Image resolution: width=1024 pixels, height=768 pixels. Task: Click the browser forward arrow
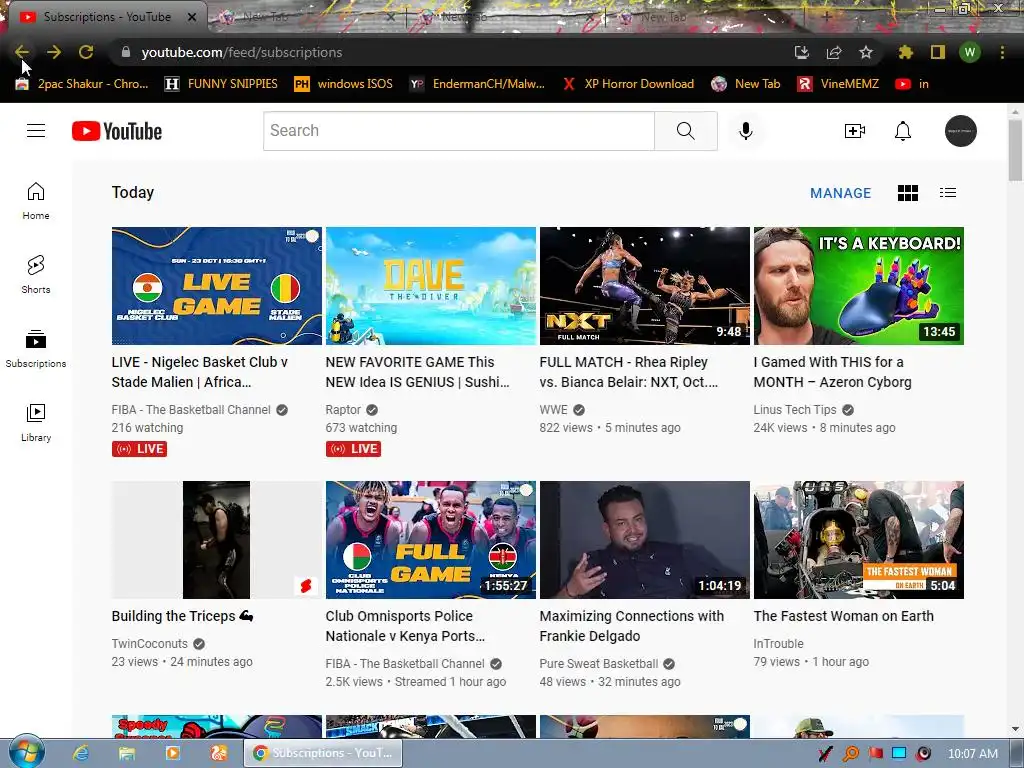[x=54, y=52]
